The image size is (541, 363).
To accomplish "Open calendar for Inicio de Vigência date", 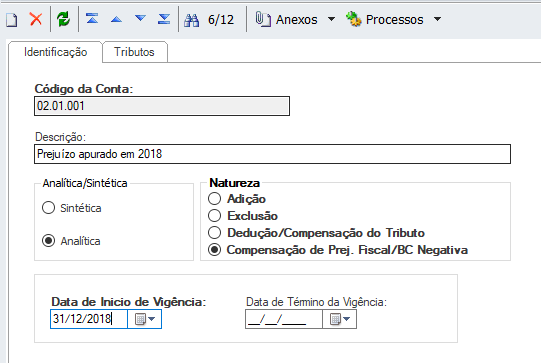I will pyautogui.click(x=145, y=319).
